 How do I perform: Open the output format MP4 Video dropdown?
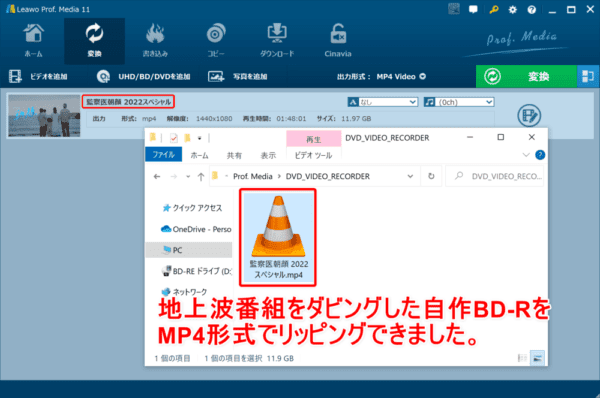pos(401,77)
